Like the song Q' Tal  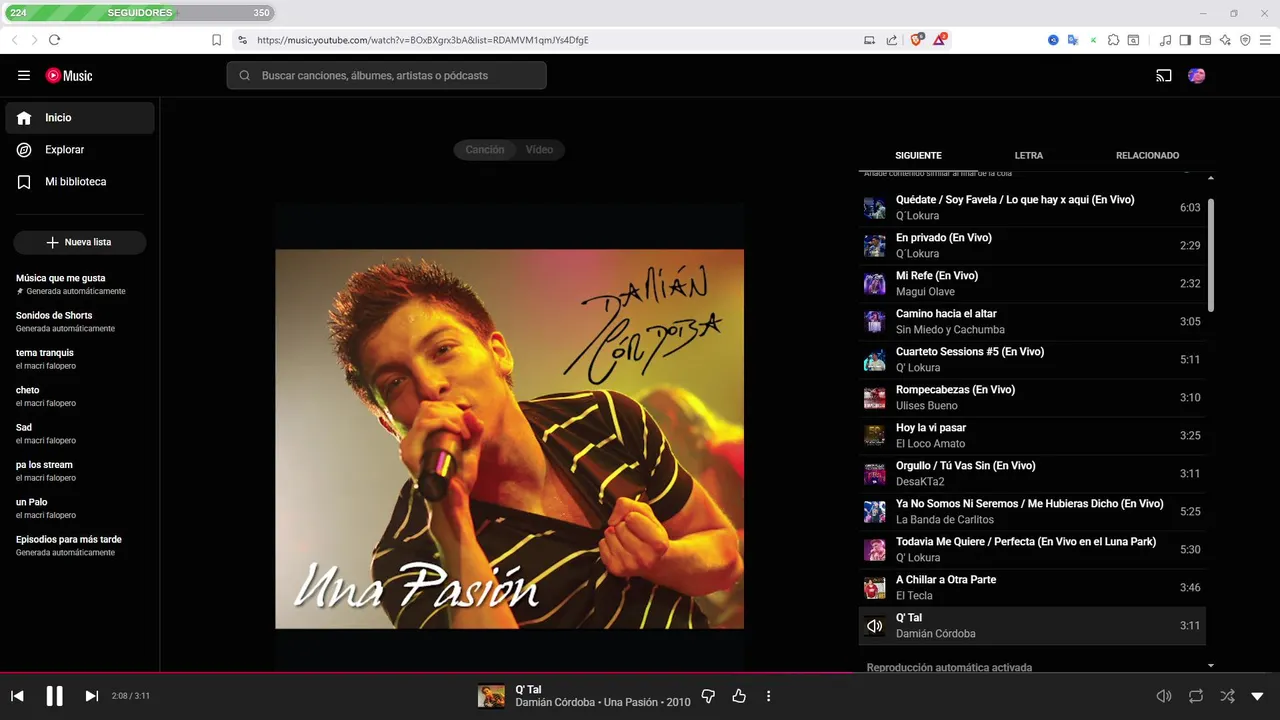tap(739, 696)
